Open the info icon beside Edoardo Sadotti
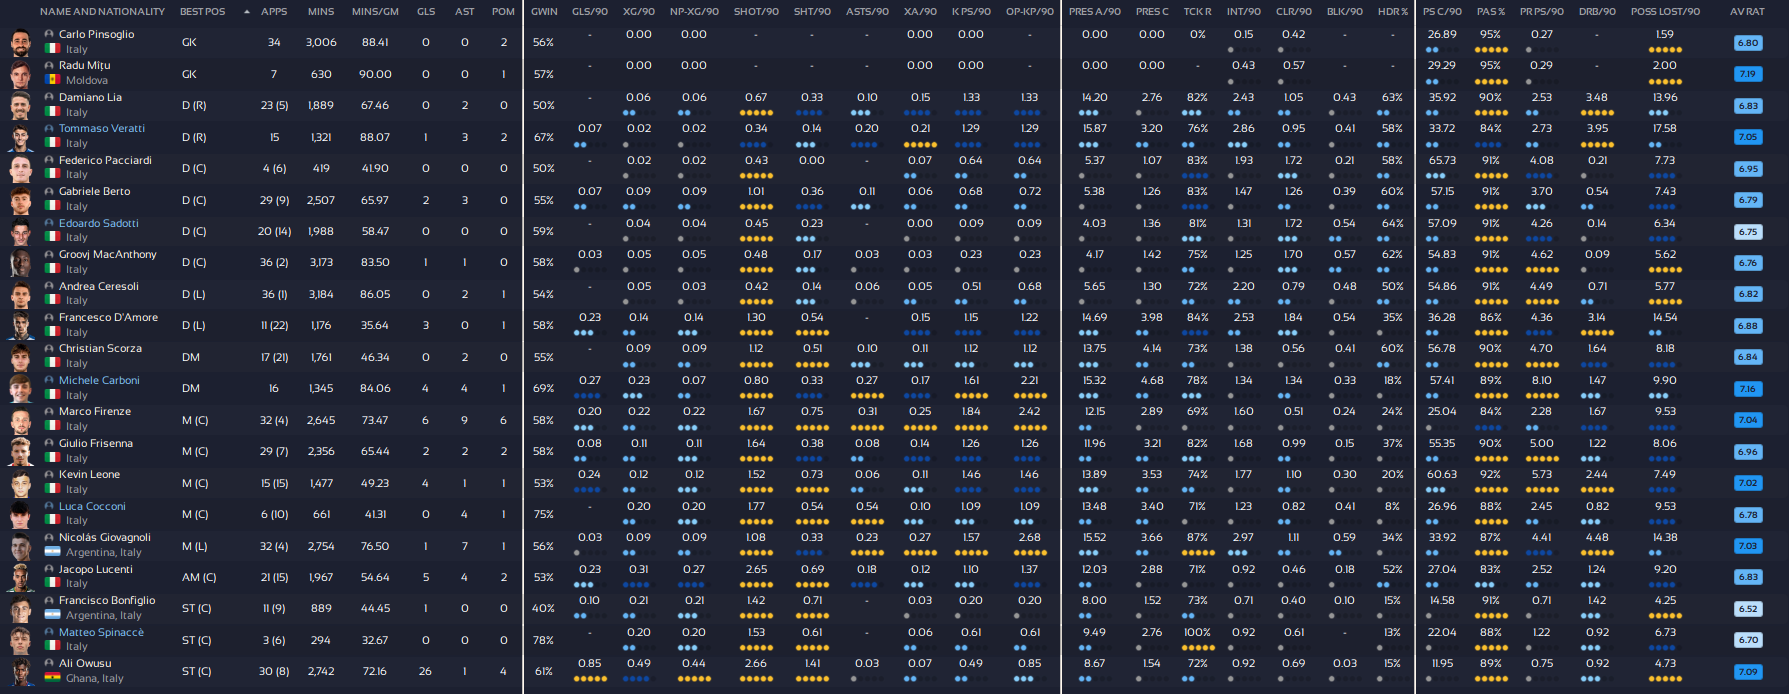 click(50, 223)
